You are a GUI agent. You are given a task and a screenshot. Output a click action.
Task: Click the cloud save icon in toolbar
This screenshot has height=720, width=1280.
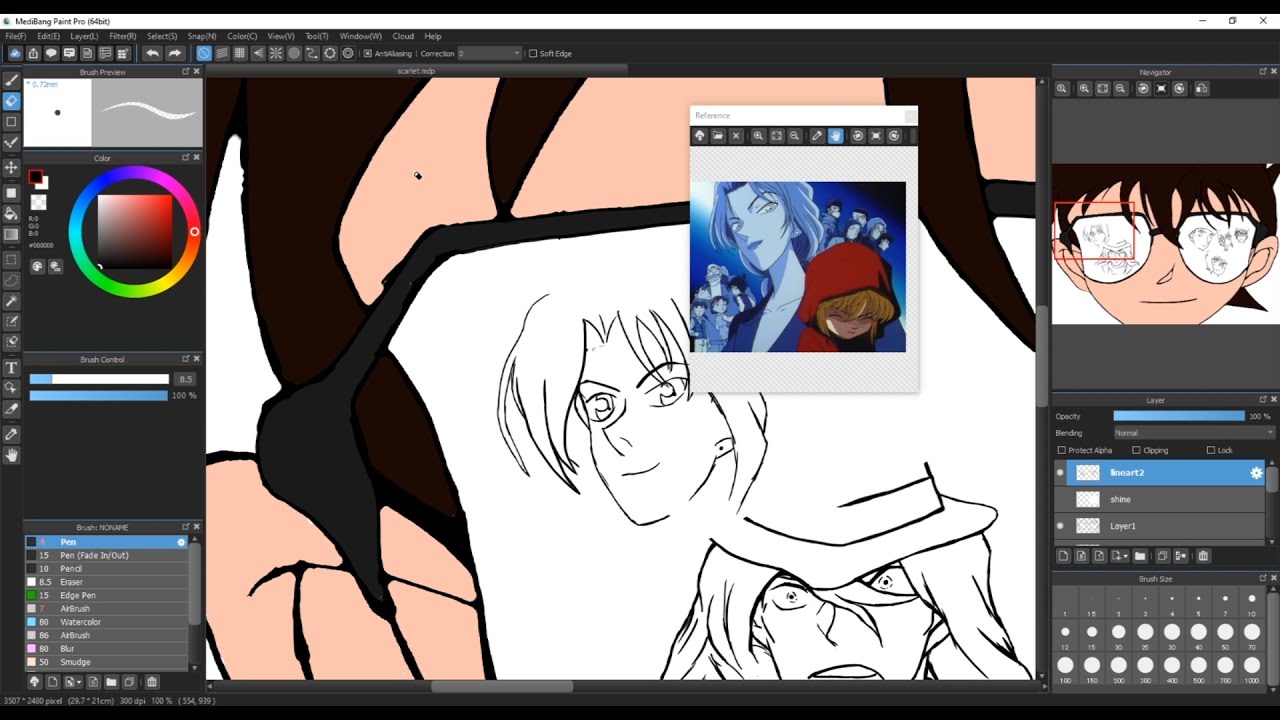click(x=15, y=53)
